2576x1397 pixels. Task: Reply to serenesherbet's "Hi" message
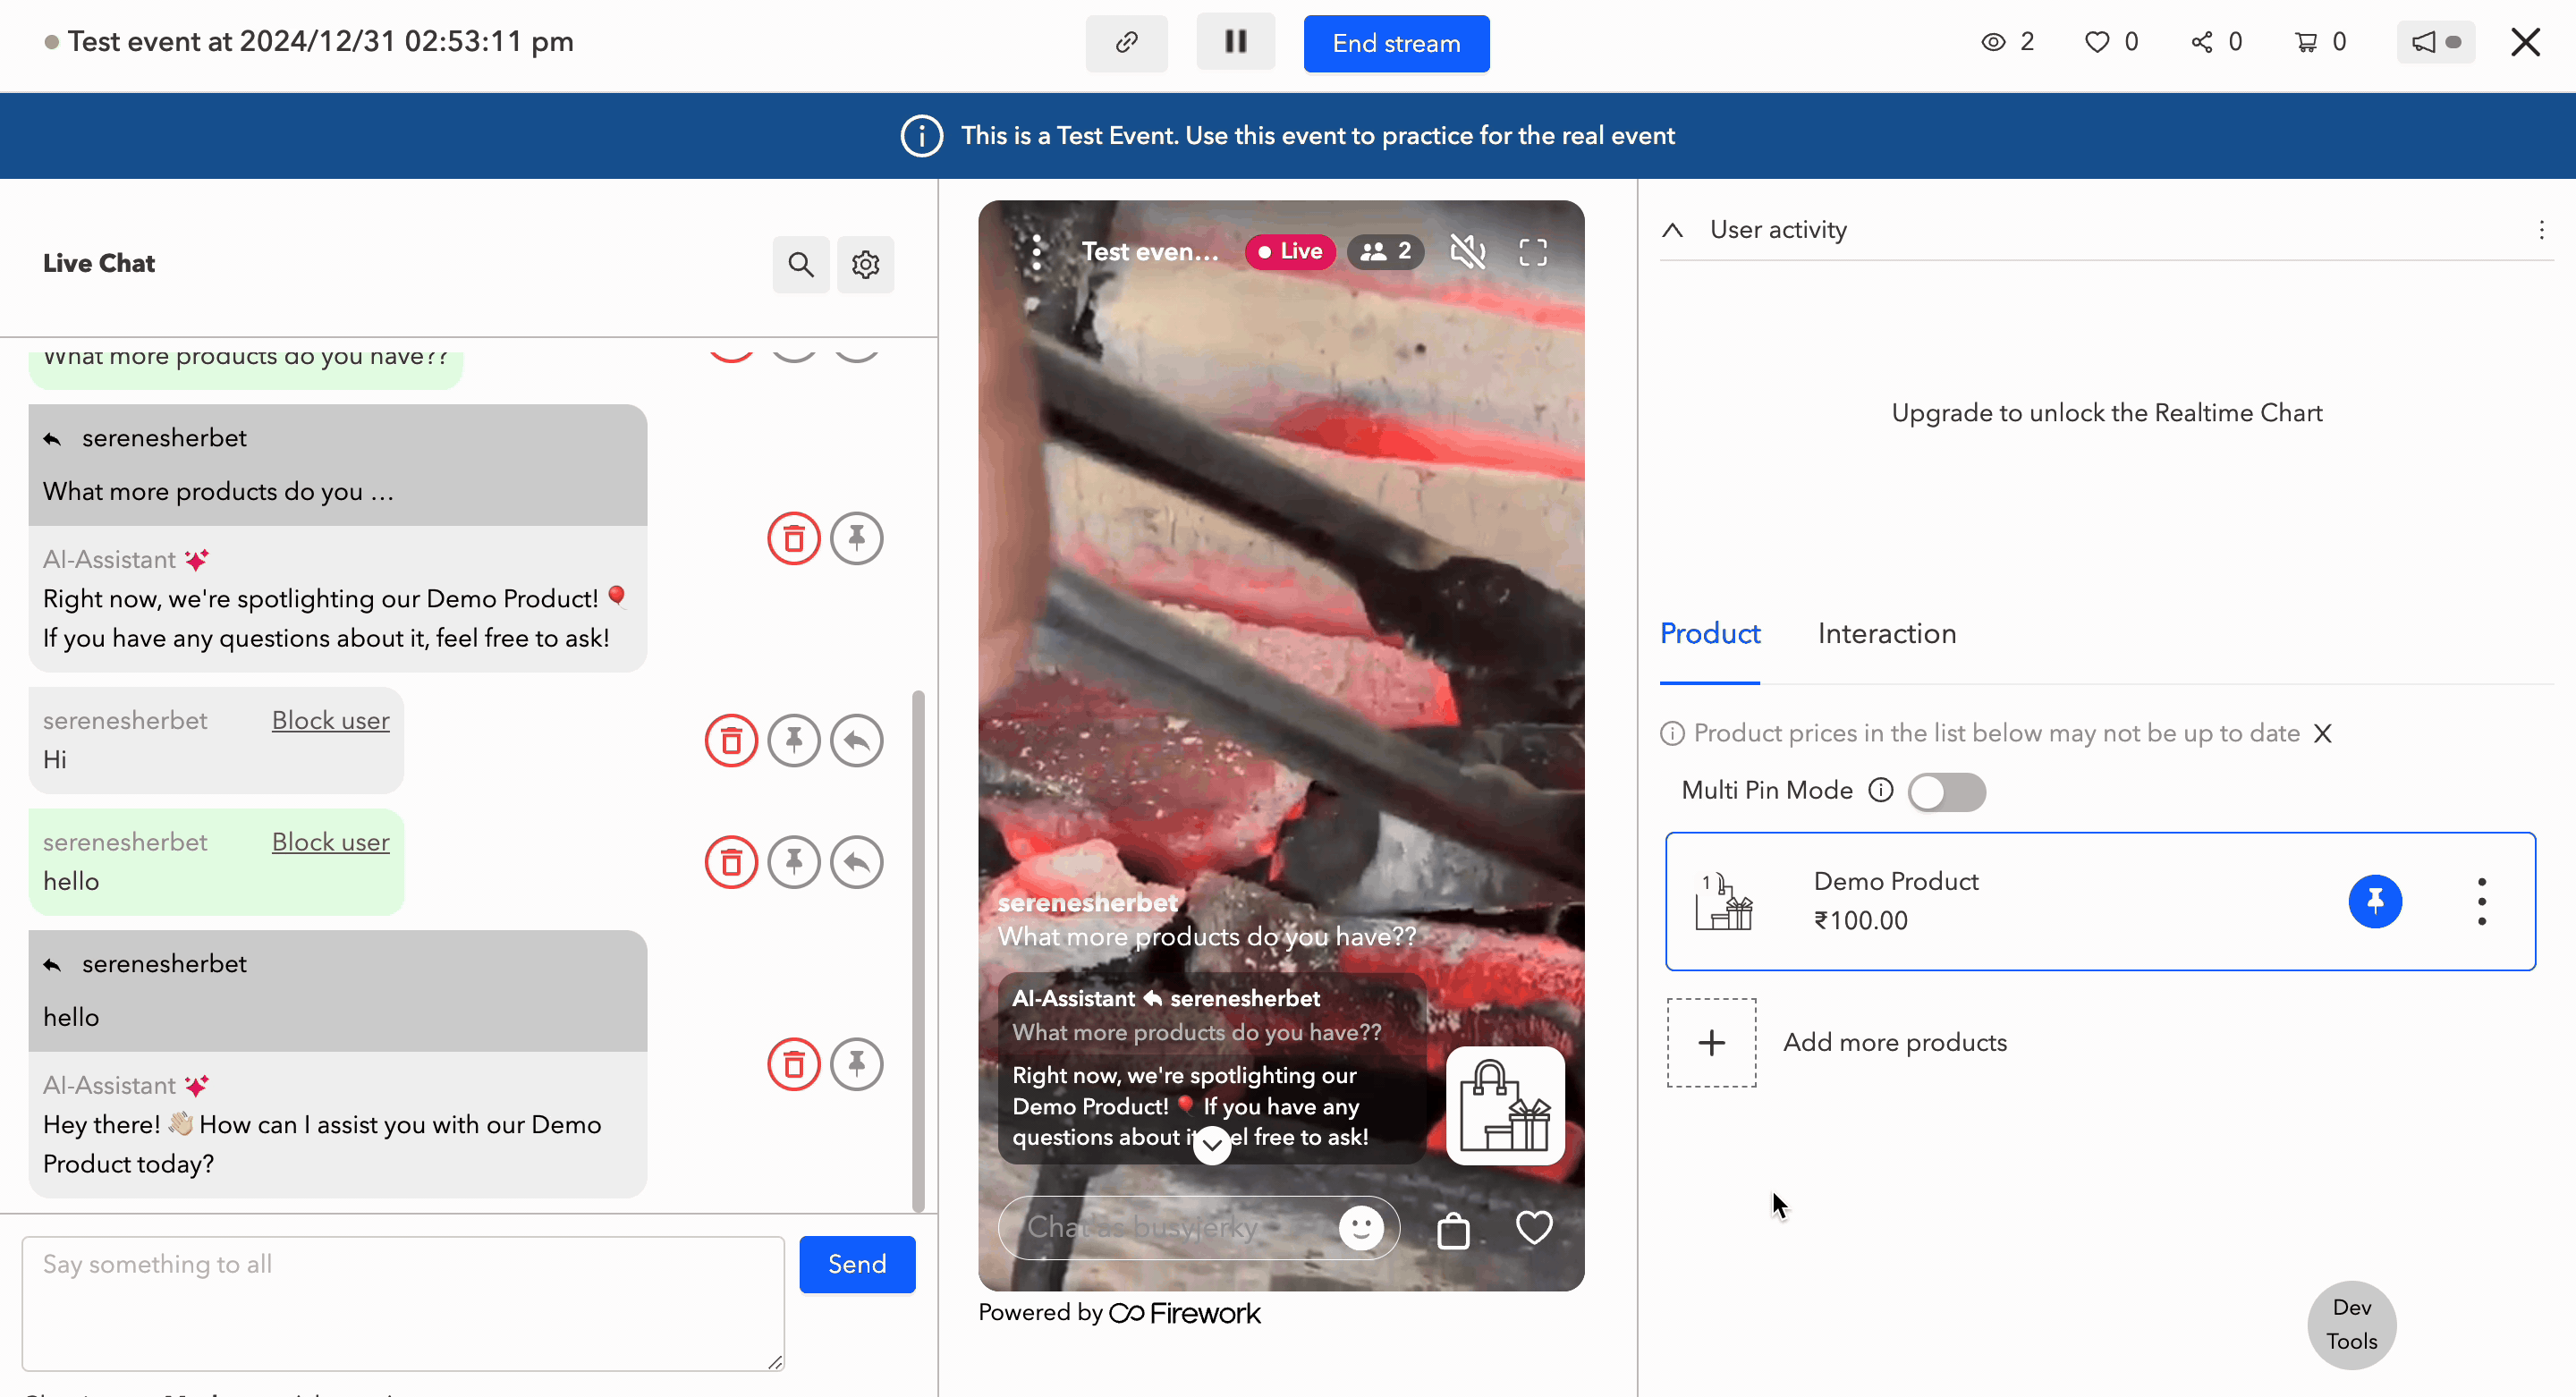point(857,741)
